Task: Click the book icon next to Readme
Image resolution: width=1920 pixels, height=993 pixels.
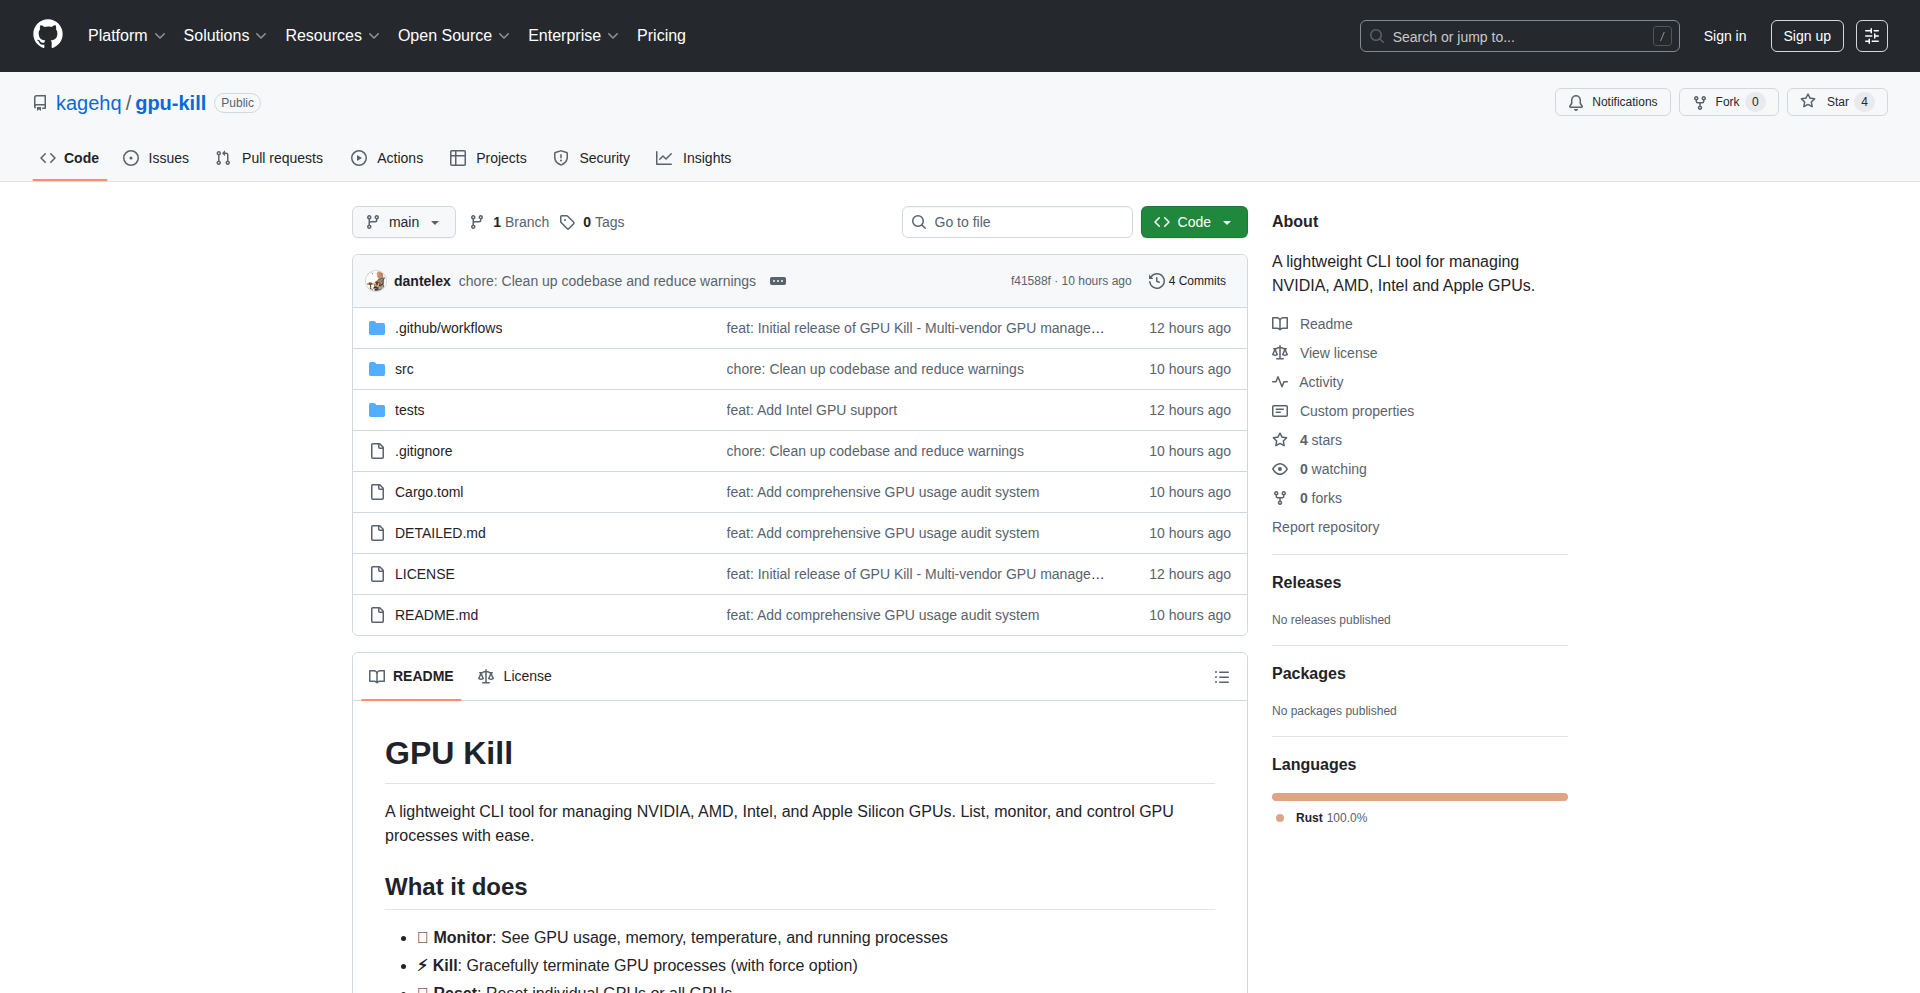Action: pos(1280,324)
